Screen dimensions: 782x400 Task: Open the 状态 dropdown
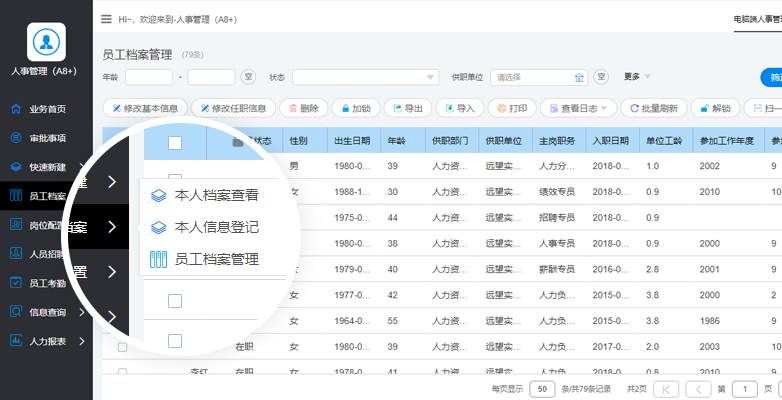[365, 77]
